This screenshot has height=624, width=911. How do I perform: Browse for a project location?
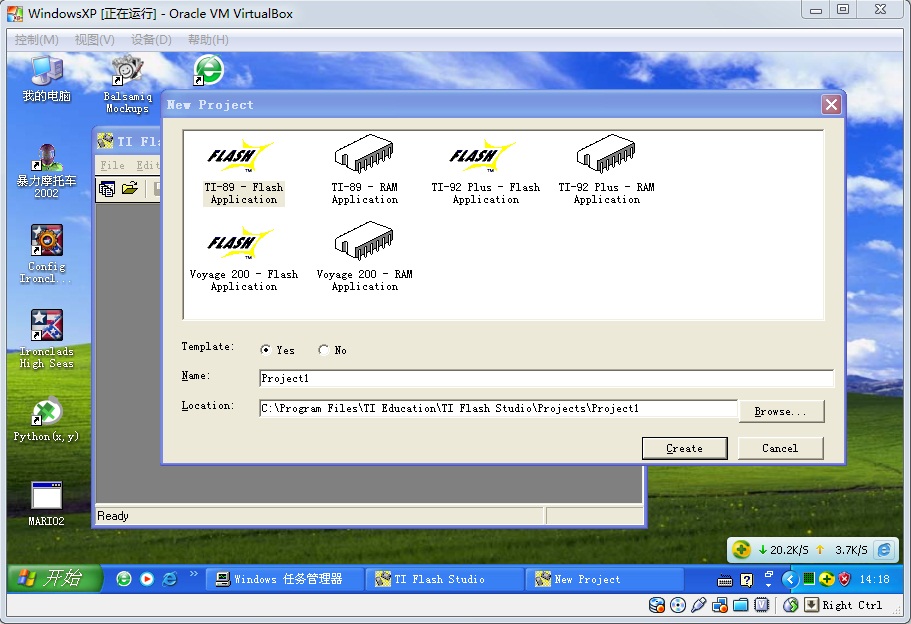click(781, 411)
